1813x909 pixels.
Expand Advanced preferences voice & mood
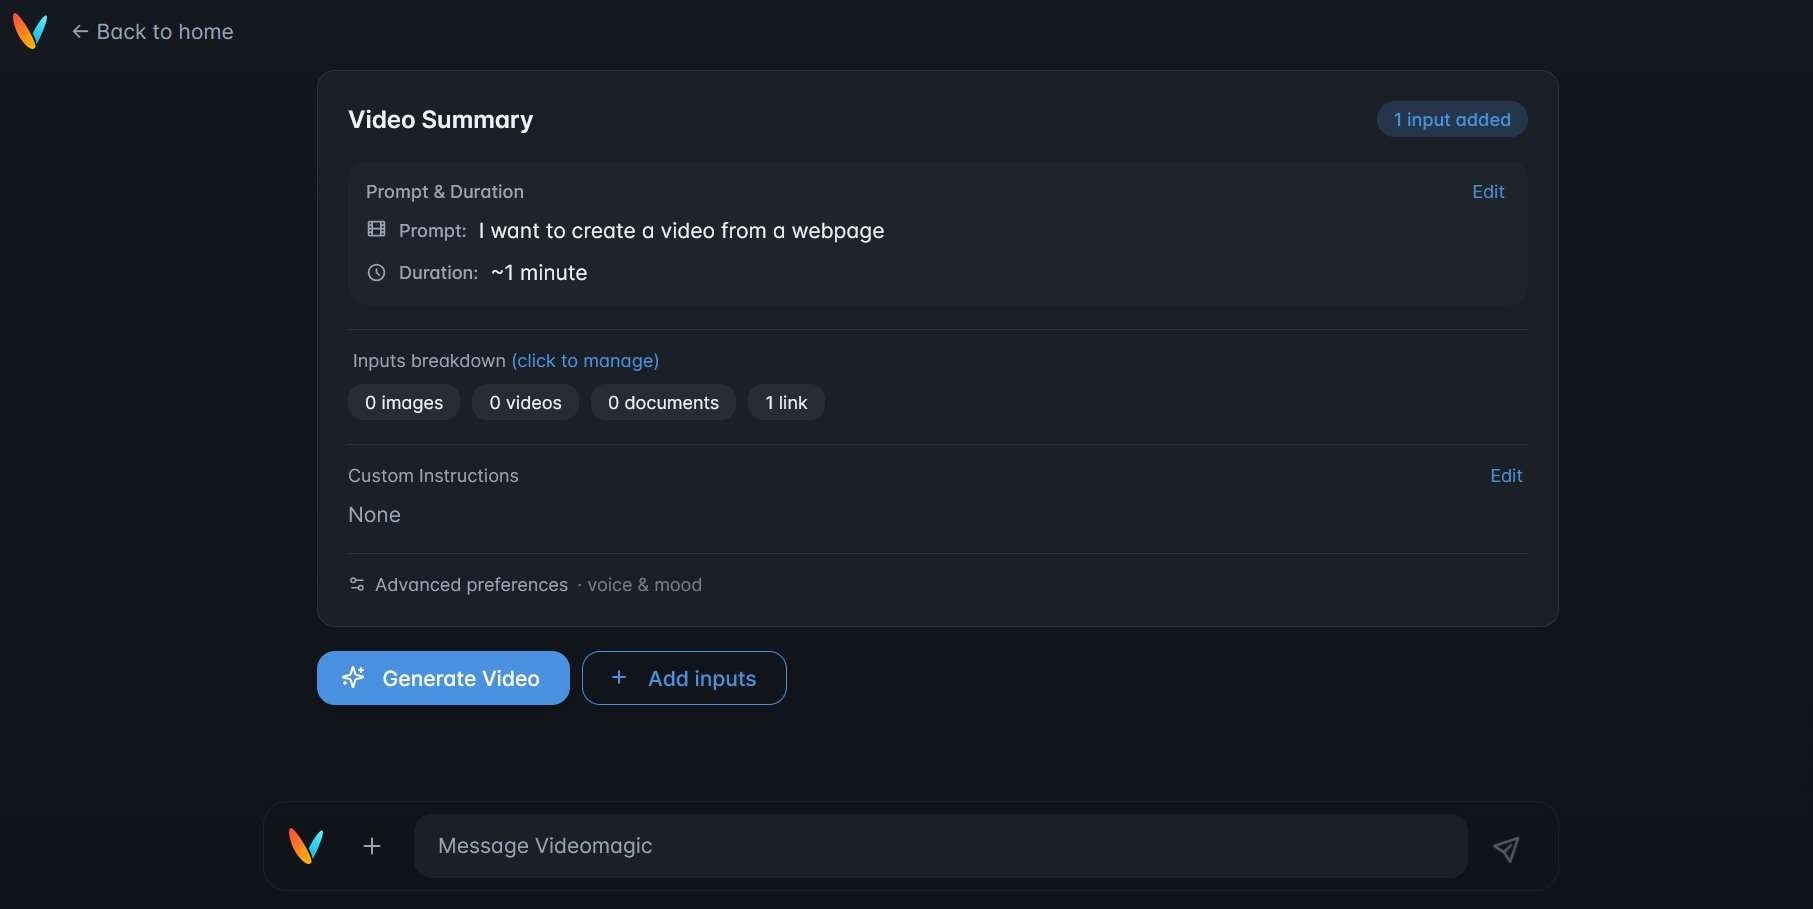(x=525, y=585)
